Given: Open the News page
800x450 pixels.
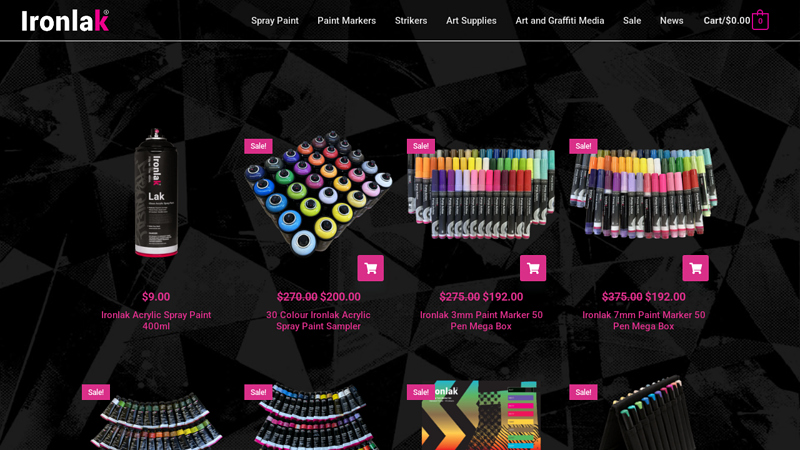Looking at the screenshot, I should click(671, 20).
